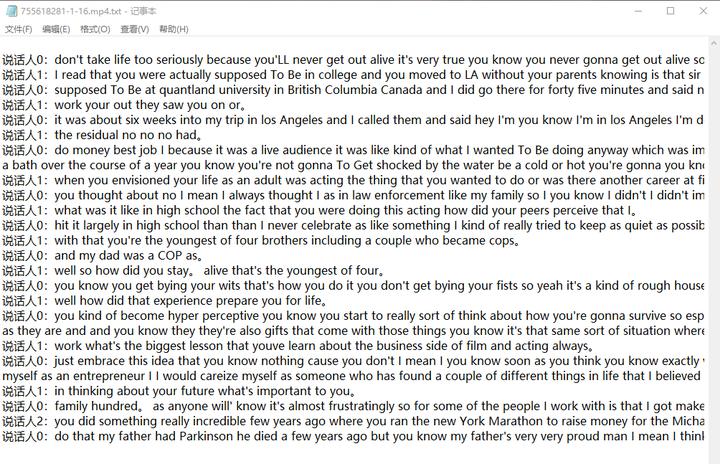Open the 格式(O) menu
Screen dimensions: 720x464
[x=96, y=30]
